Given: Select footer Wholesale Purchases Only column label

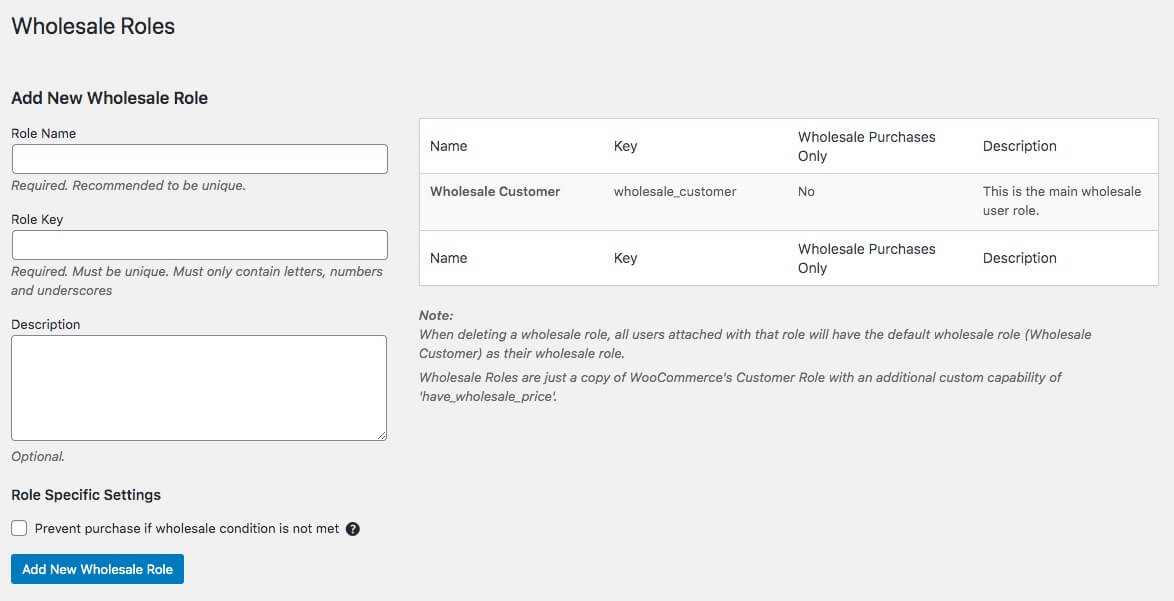Looking at the screenshot, I should tap(866, 258).
